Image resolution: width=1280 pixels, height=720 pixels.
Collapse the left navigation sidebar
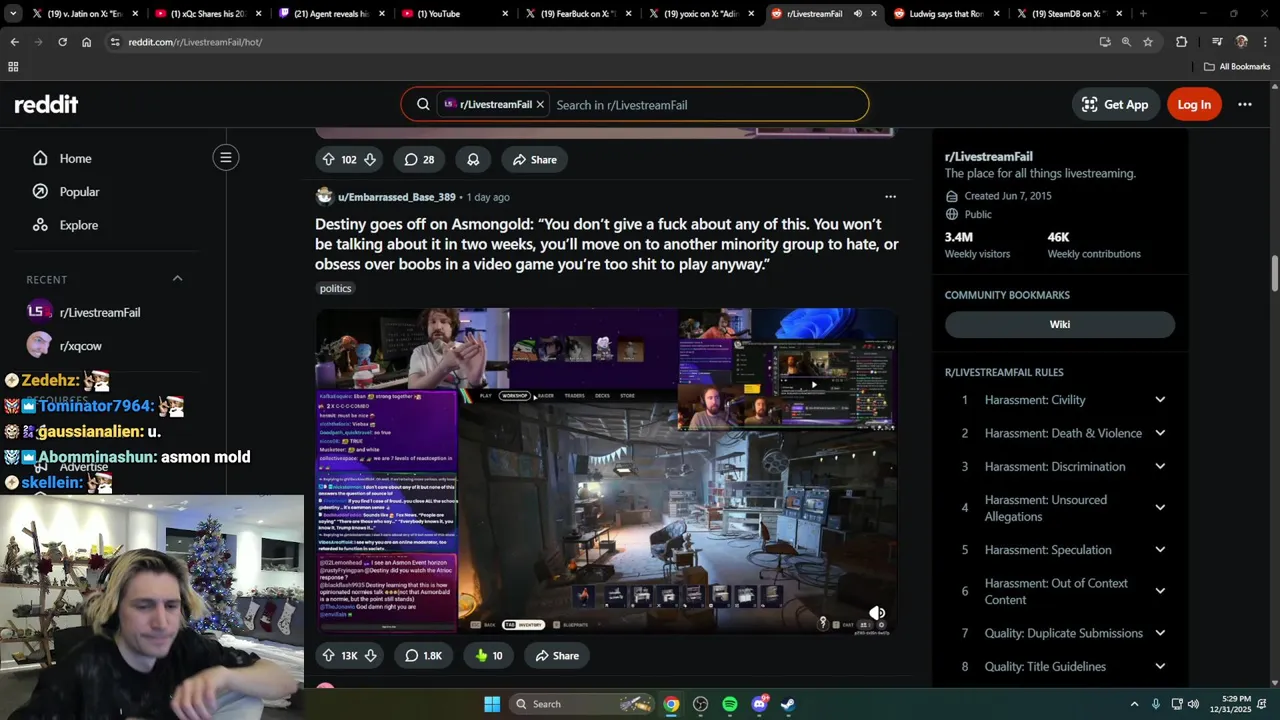[226, 157]
